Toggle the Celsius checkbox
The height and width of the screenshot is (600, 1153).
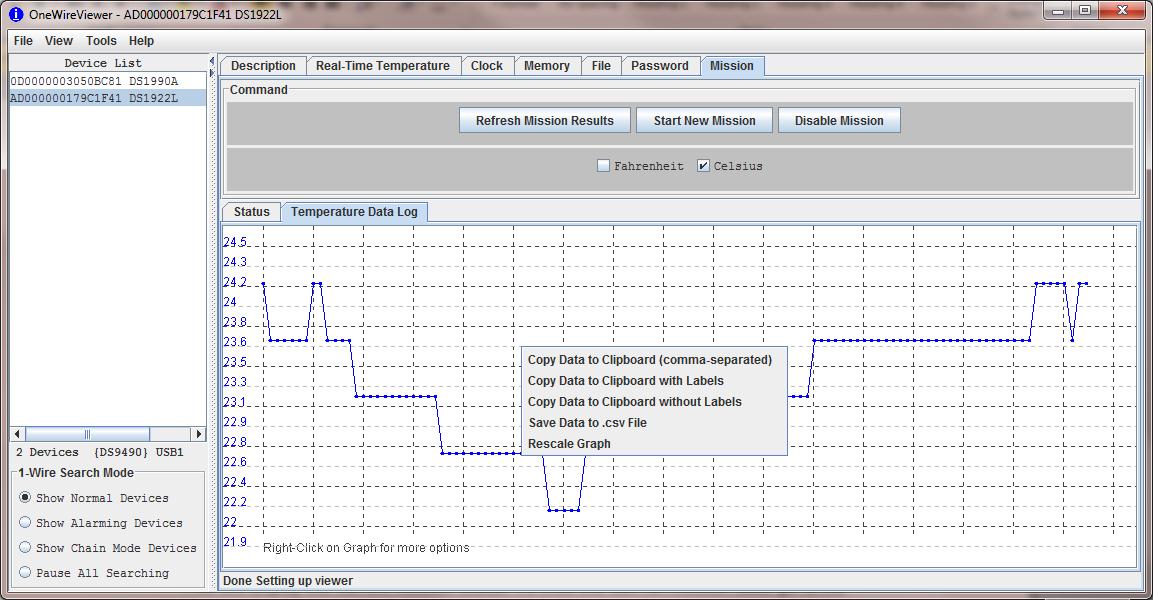tap(703, 166)
